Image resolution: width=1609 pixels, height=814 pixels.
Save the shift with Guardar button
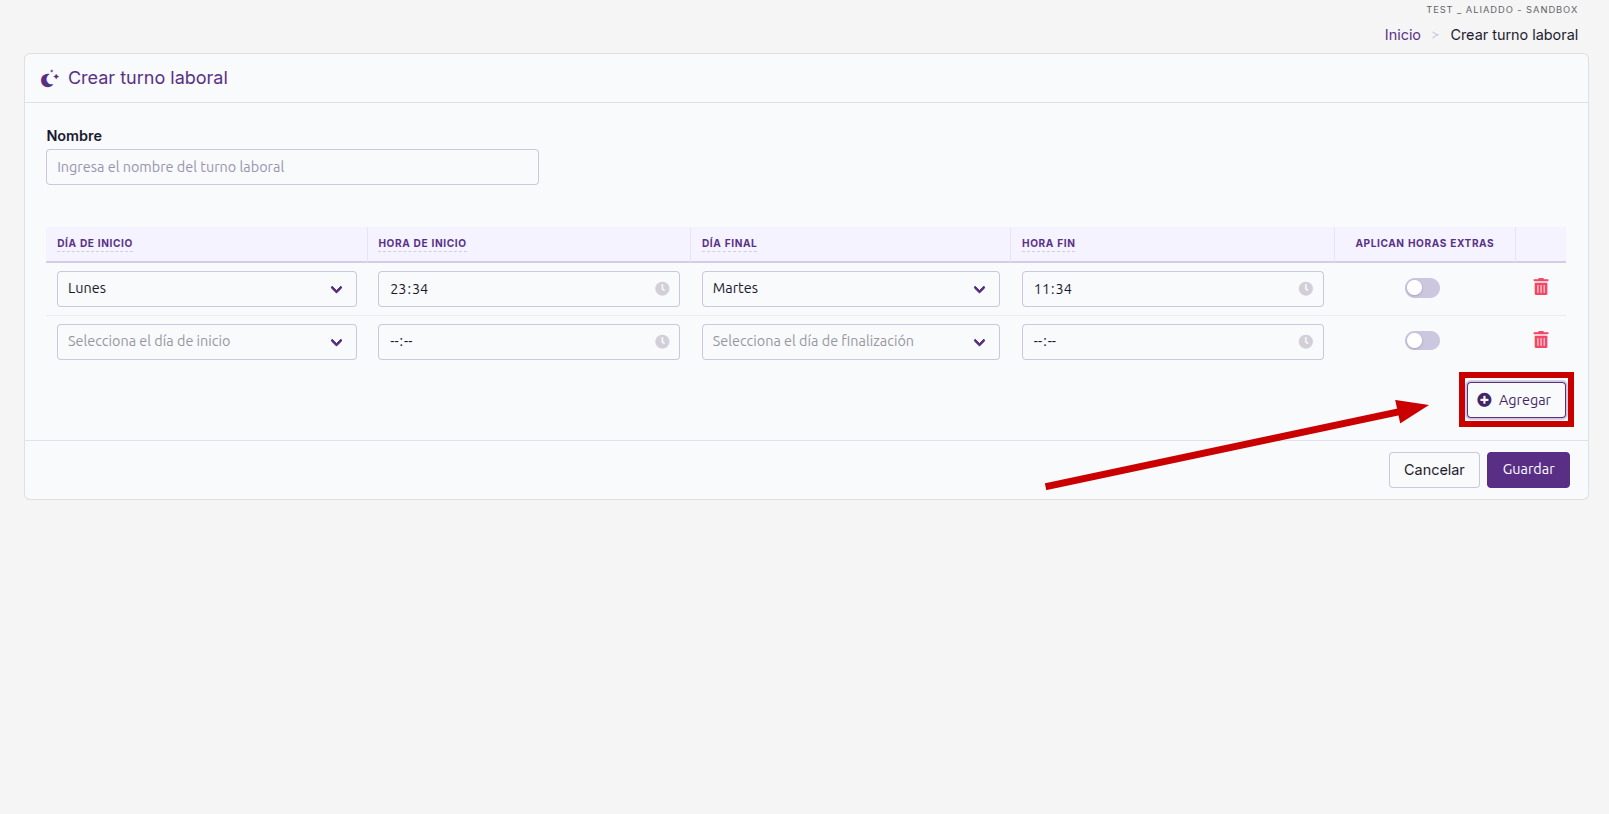(1528, 470)
